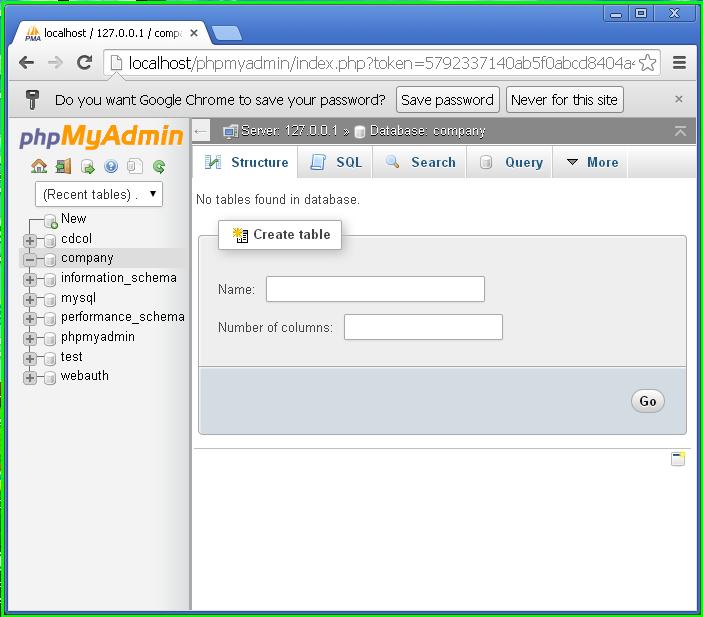Click the Database: company breadcrumb link
This screenshot has width=703, height=617.
[428, 131]
